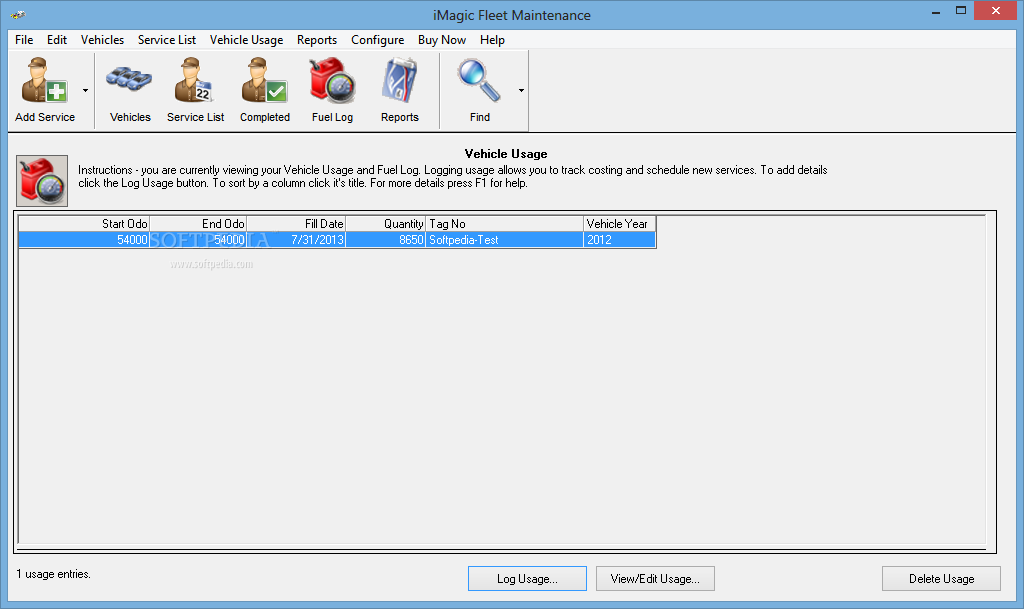Image resolution: width=1024 pixels, height=609 pixels.
Task: Sort by the Start Odo column header
Action: click(84, 224)
